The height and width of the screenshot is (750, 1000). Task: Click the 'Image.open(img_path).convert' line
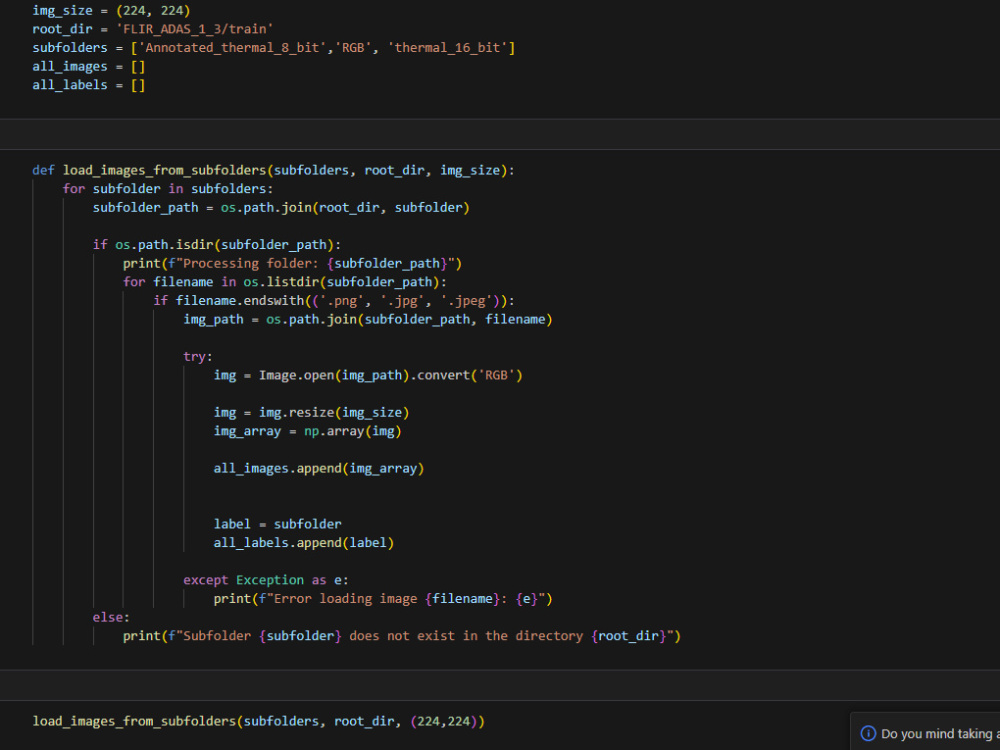click(368, 375)
